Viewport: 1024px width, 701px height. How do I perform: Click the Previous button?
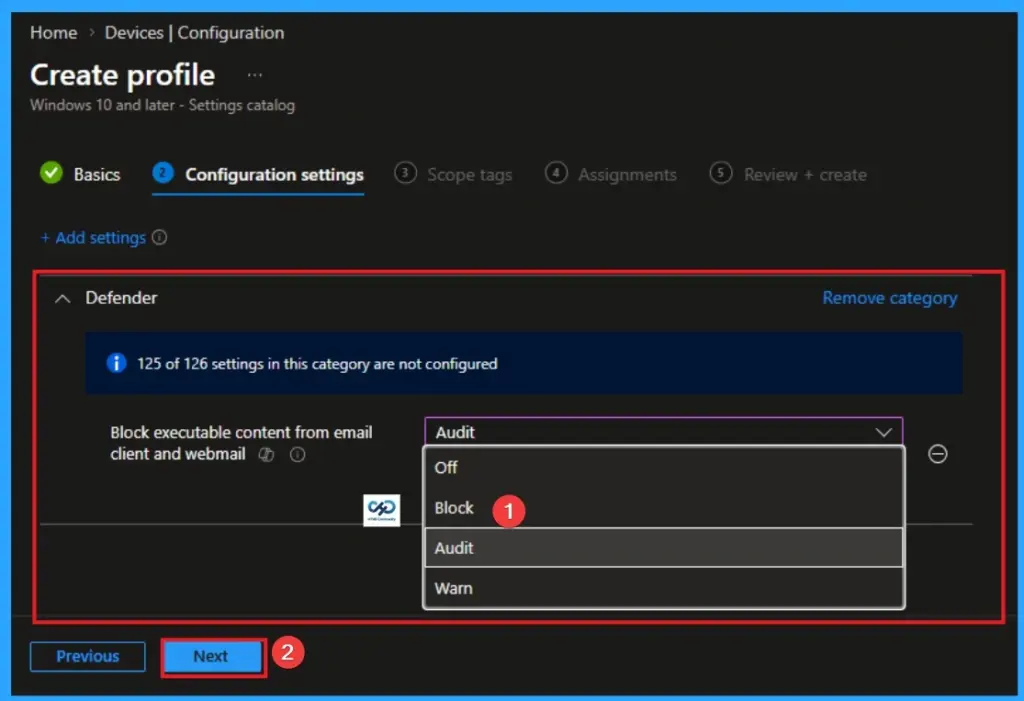pos(87,656)
